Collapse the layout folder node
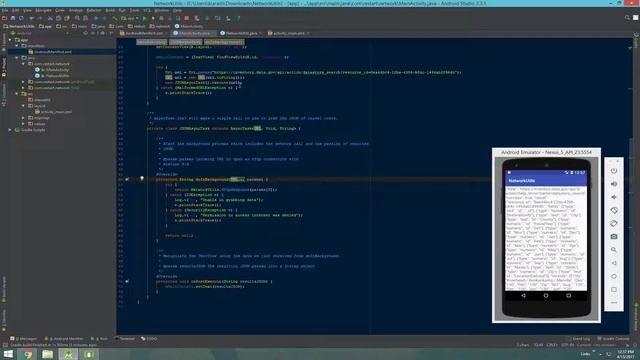The height and width of the screenshot is (360, 640). click(23, 106)
